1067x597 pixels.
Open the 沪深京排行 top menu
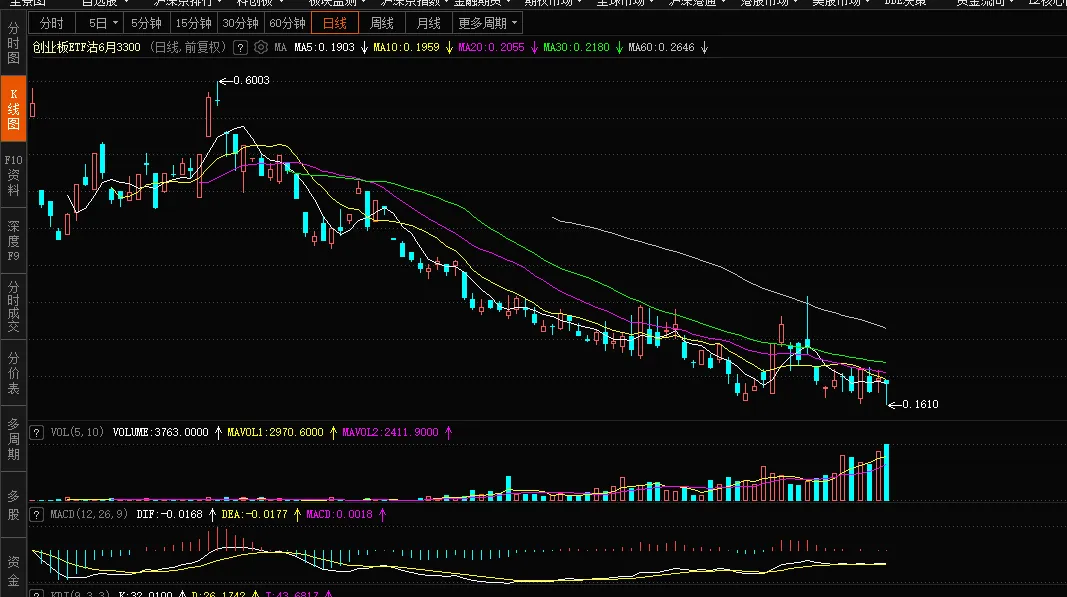coord(188,3)
